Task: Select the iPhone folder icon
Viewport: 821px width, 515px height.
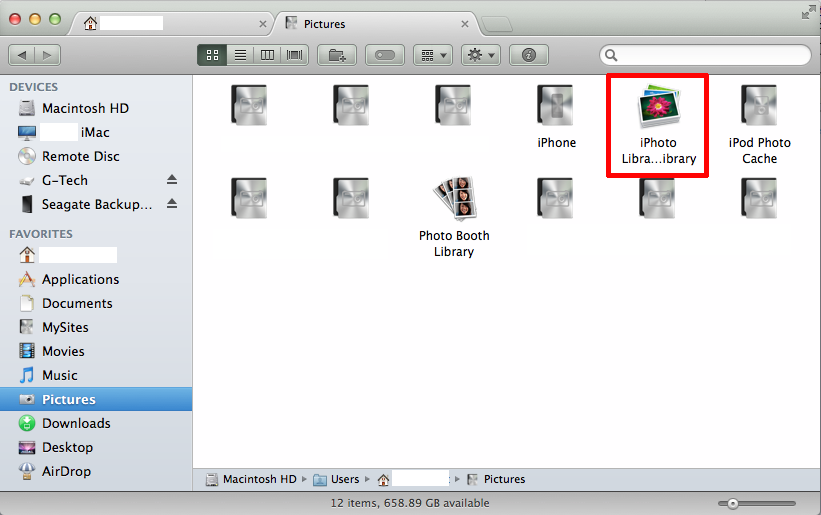Action: pos(556,106)
